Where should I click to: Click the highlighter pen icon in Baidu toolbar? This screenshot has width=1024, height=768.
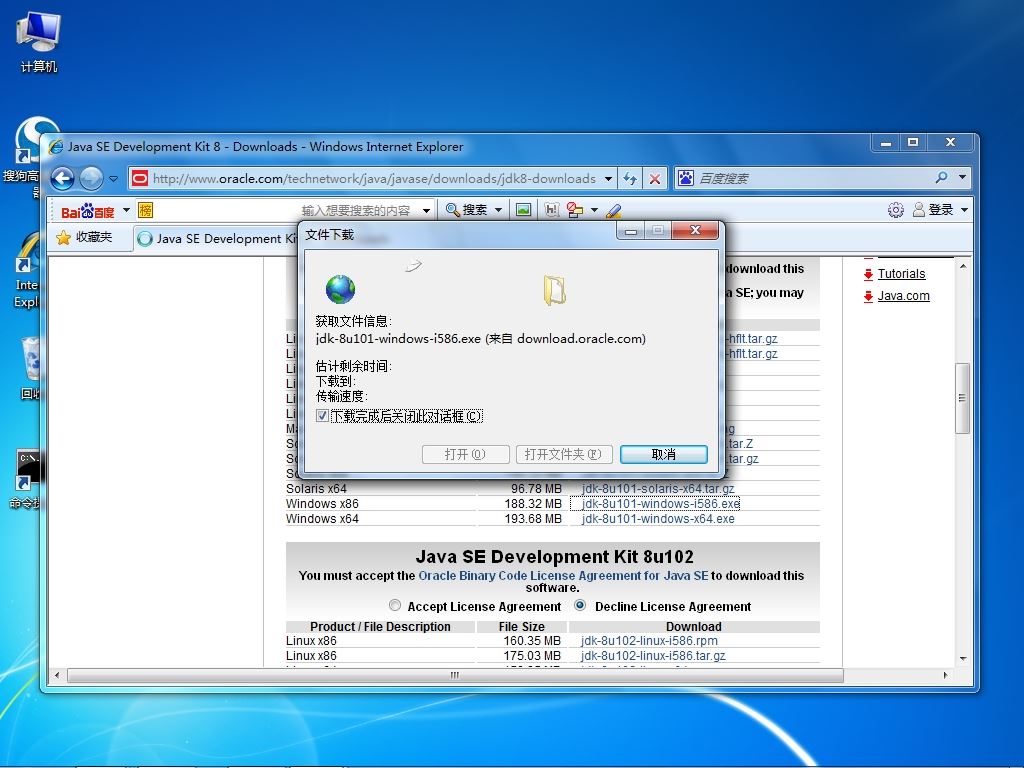pyautogui.click(x=613, y=210)
